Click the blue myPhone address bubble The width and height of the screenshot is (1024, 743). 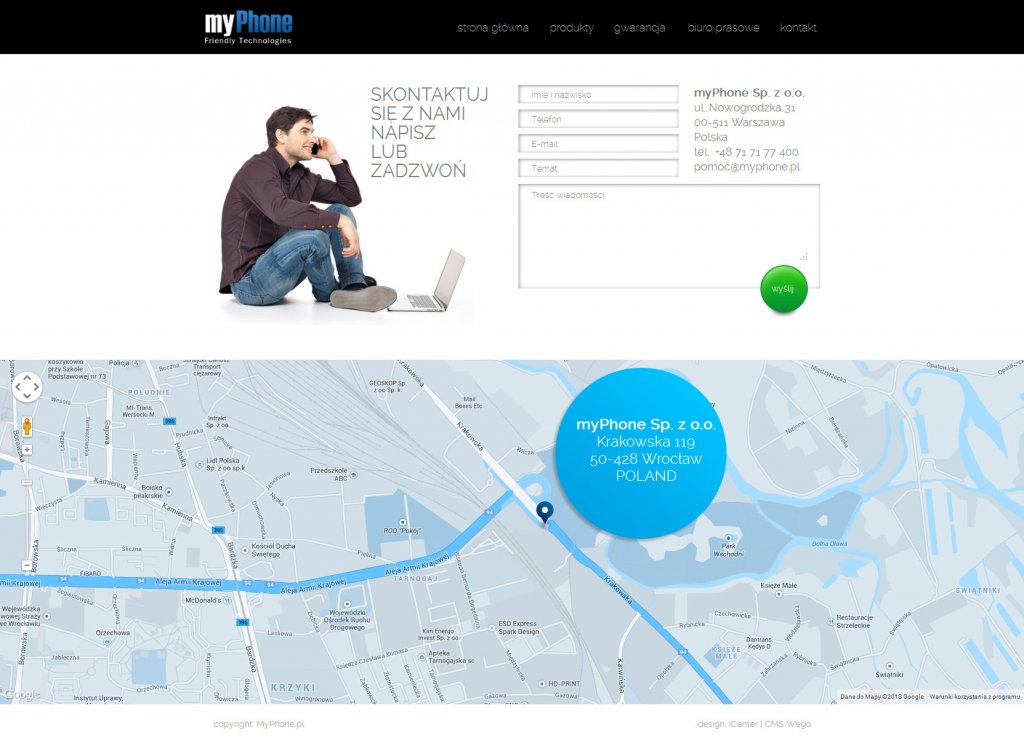pos(641,453)
